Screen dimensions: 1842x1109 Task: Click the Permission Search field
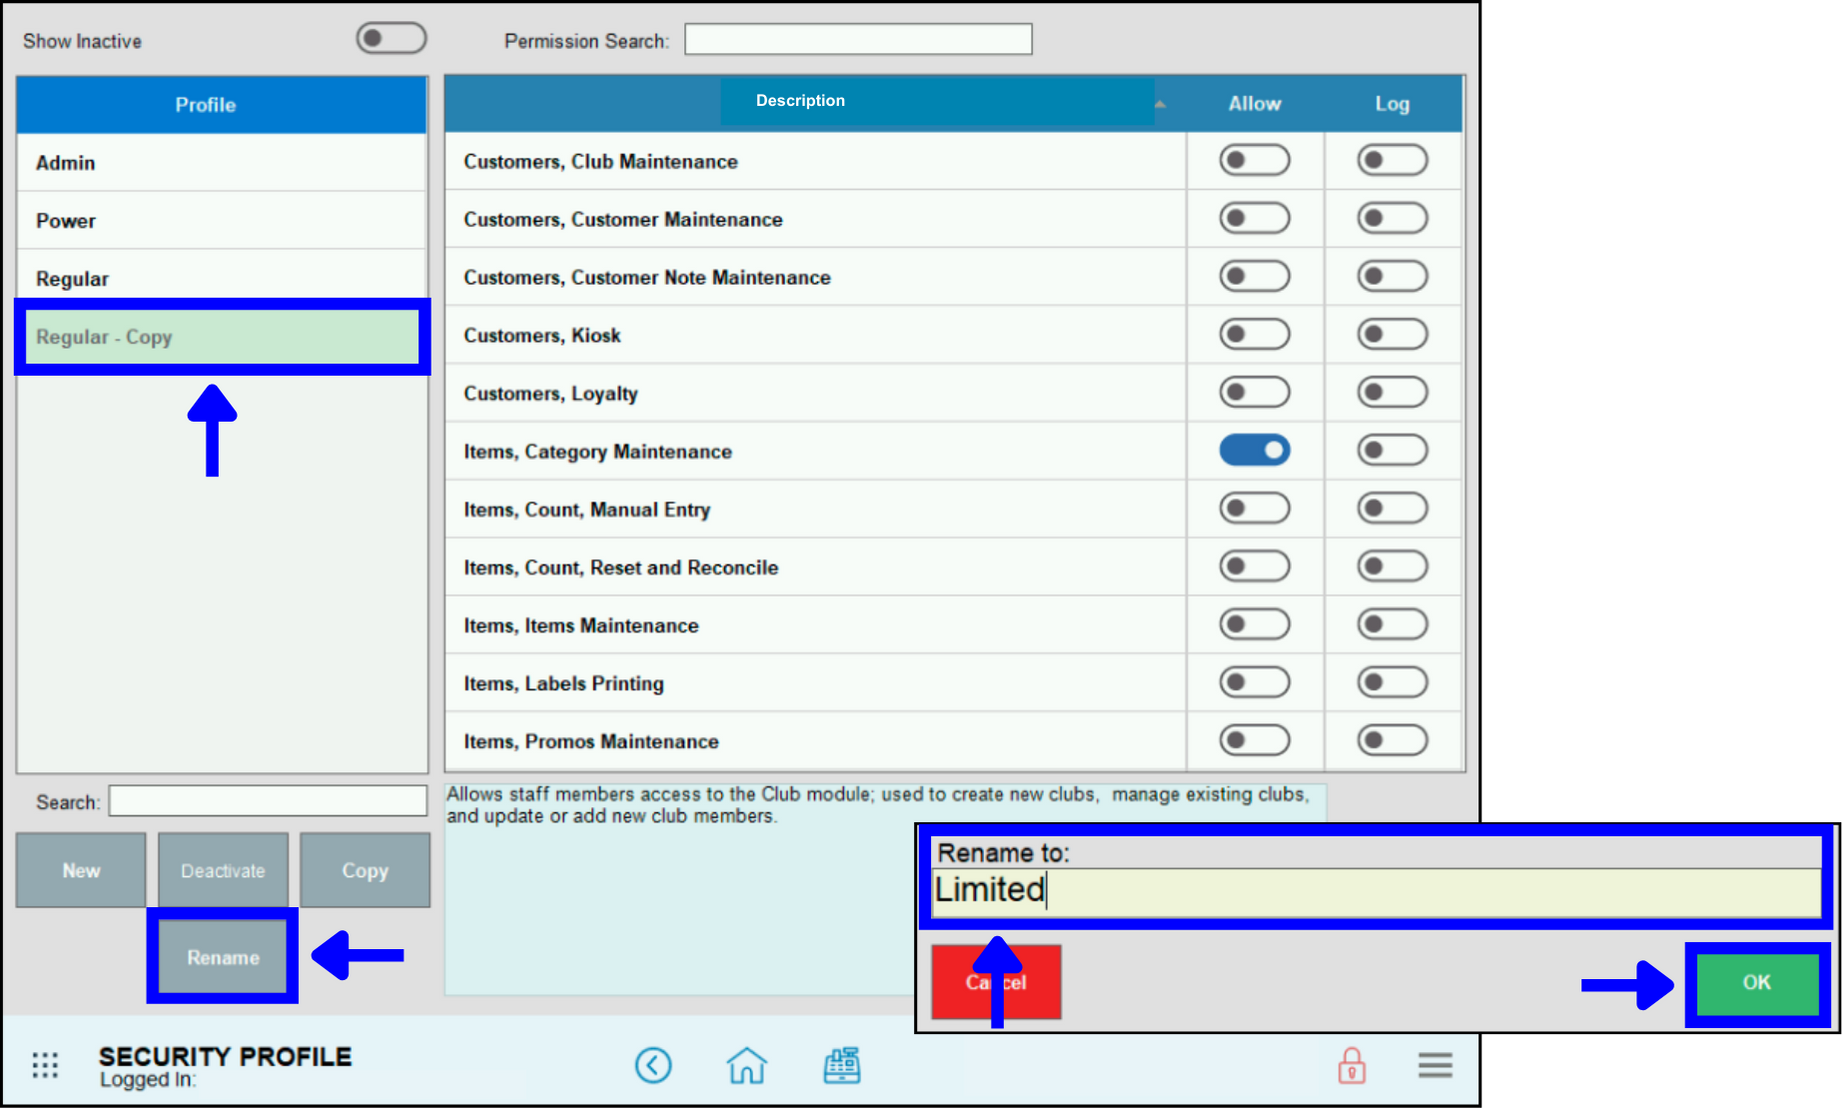858,40
